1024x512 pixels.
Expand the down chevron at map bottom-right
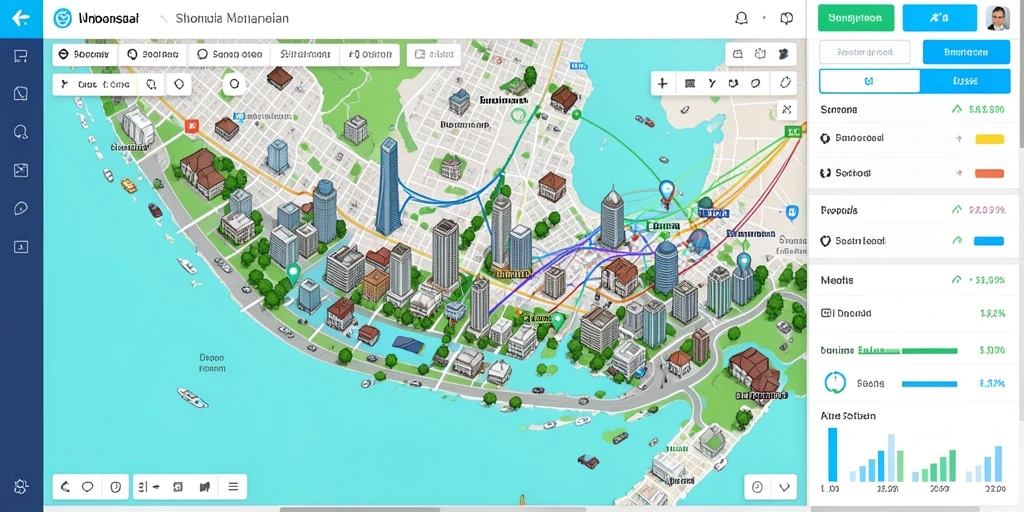pyautogui.click(x=785, y=487)
